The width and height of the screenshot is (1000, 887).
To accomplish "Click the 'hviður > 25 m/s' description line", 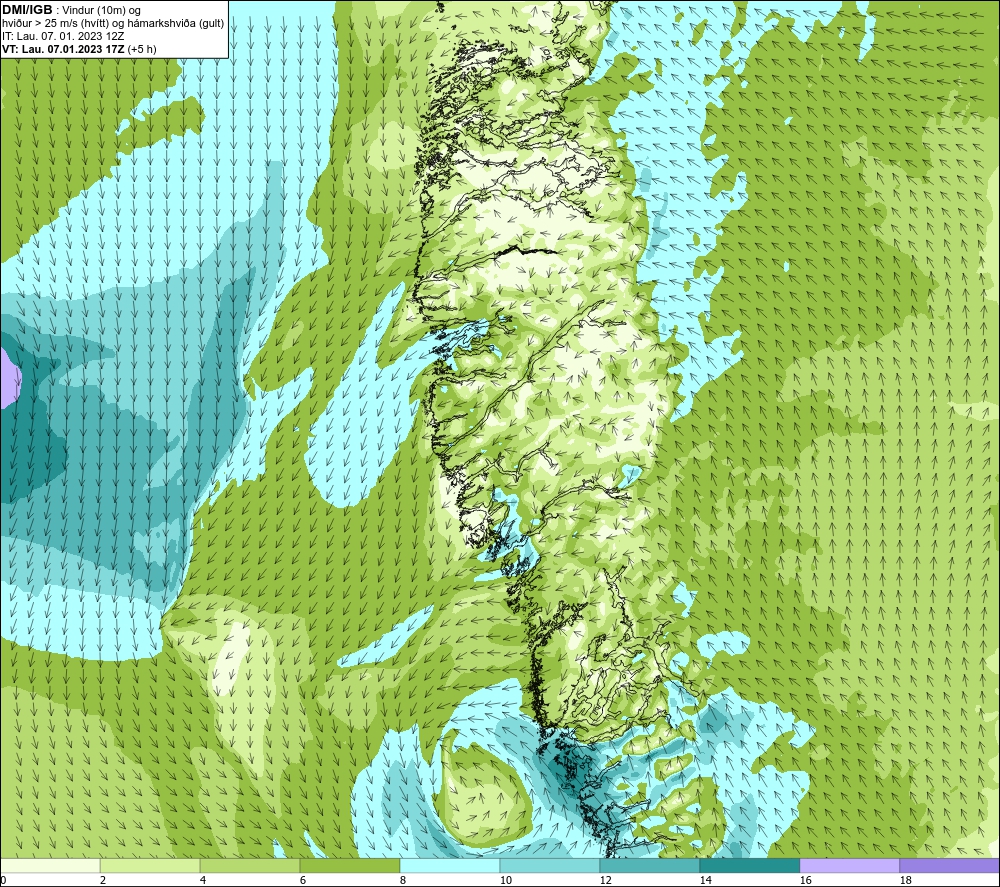I will point(113,24).
